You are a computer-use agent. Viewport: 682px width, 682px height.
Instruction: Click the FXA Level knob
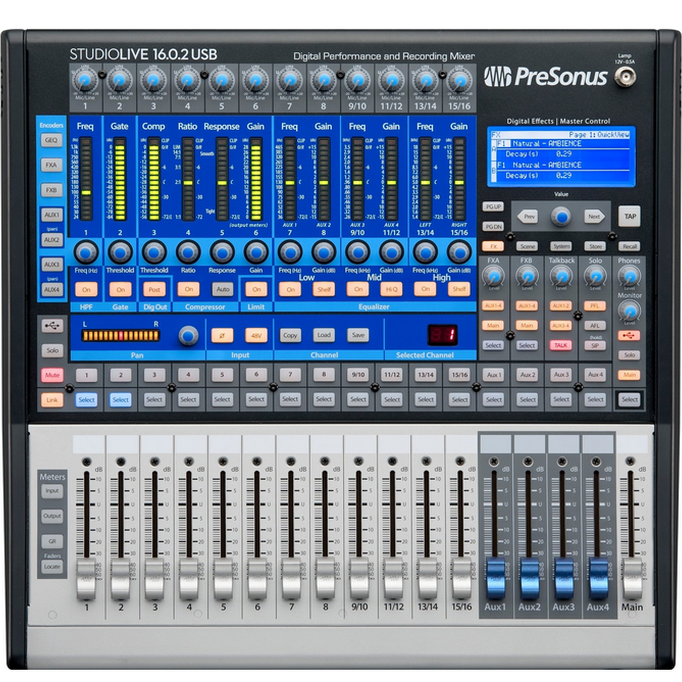click(x=493, y=276)
